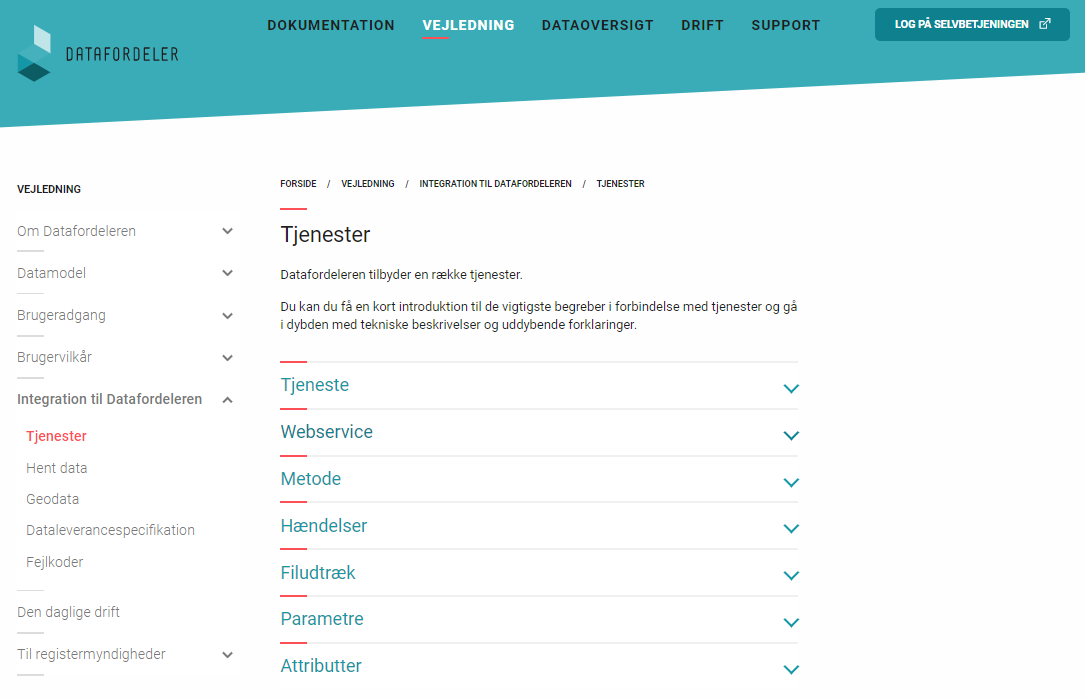Click Log på selvbetjeningen button
The height and width of the screenshot is (699, 1085).
(x=972, y=24)
